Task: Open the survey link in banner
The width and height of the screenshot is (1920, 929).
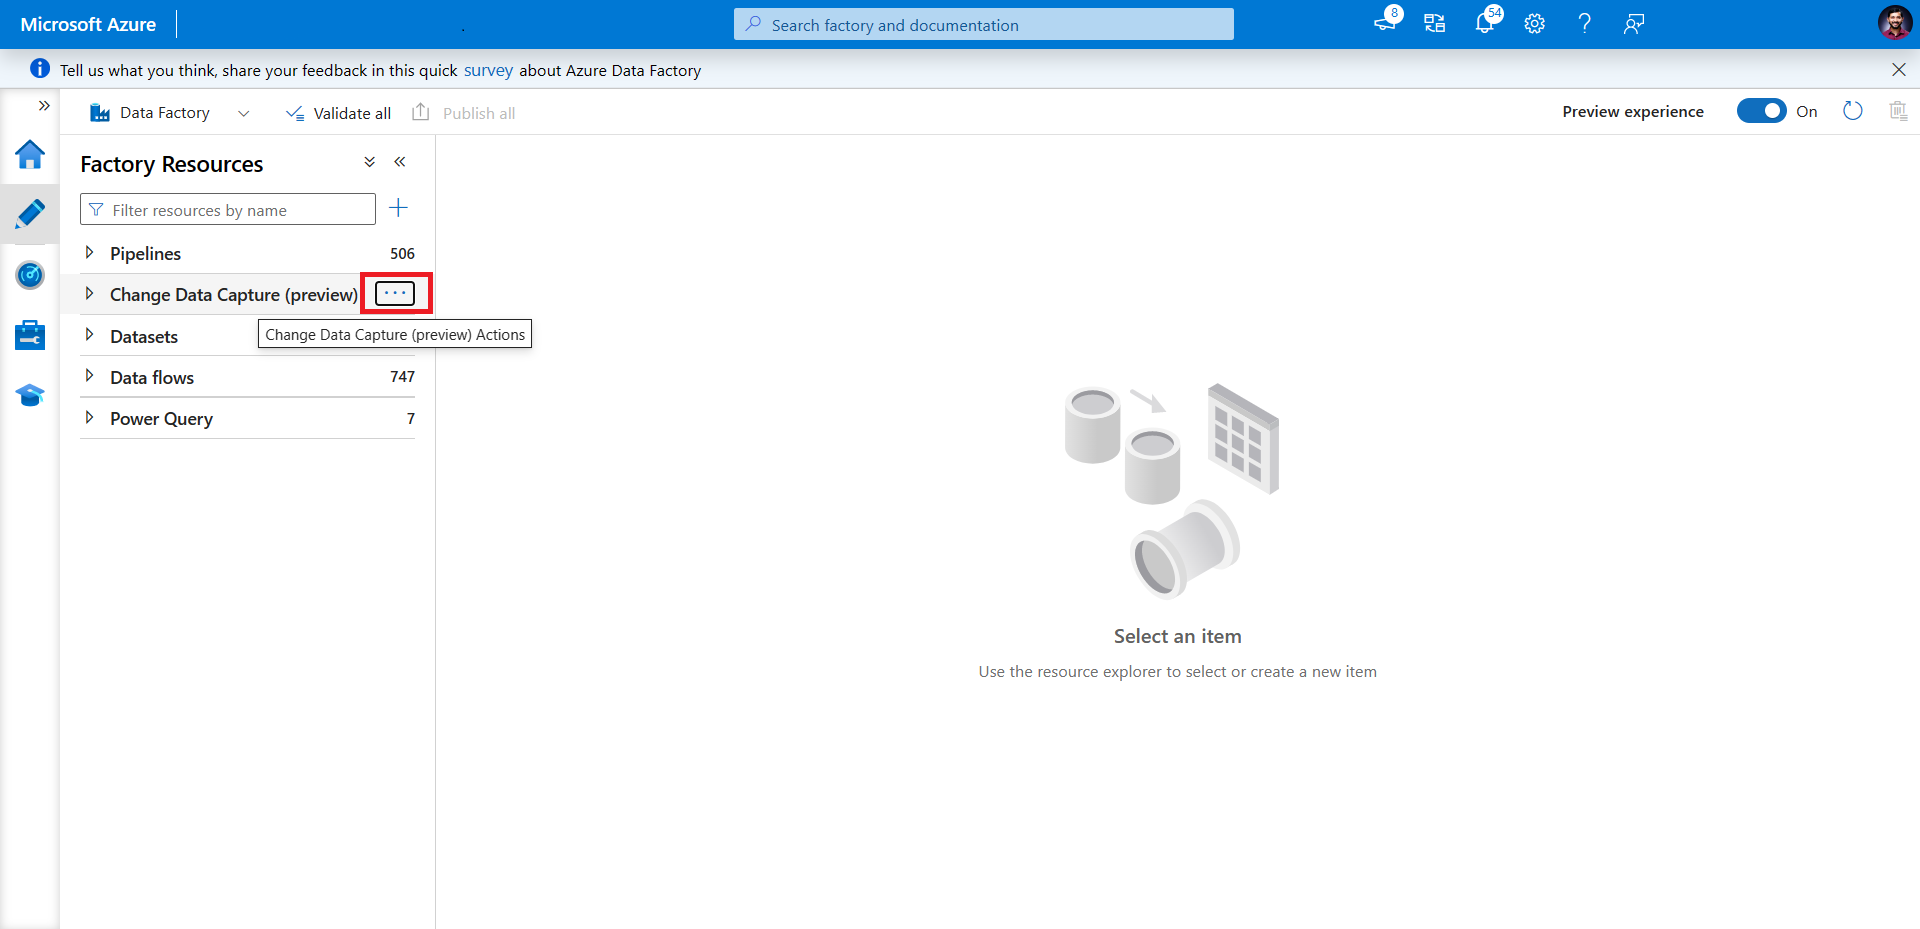Action: (488, 70)
